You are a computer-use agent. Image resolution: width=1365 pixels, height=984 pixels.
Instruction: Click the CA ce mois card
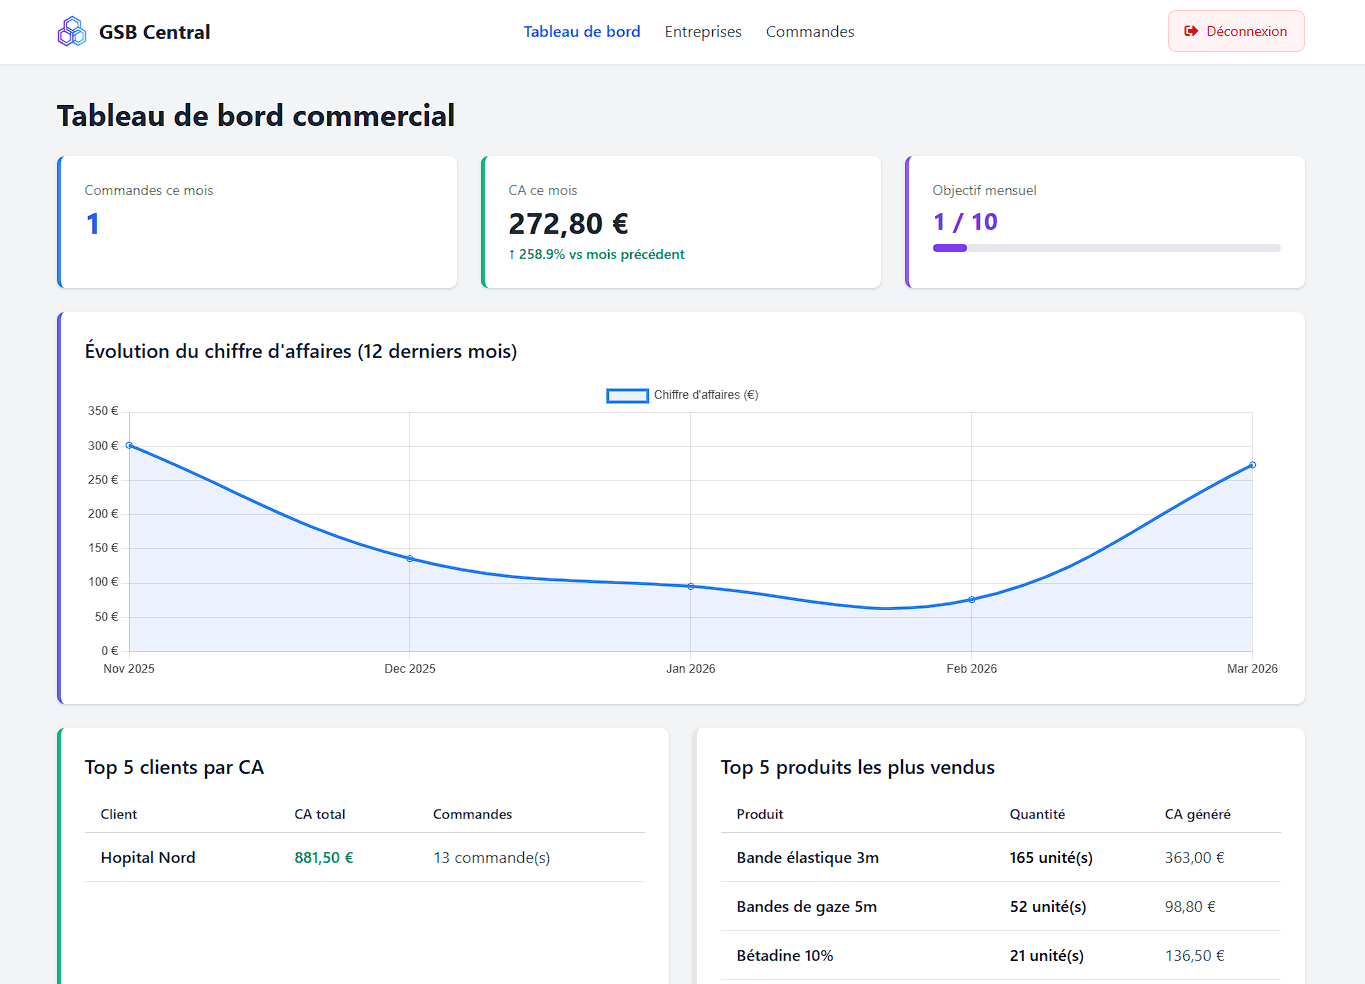pos(682,222)
